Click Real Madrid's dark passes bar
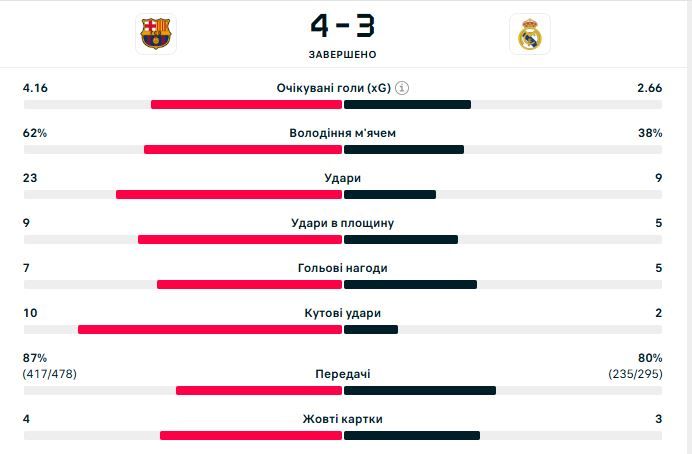 (x=420, y=390)
